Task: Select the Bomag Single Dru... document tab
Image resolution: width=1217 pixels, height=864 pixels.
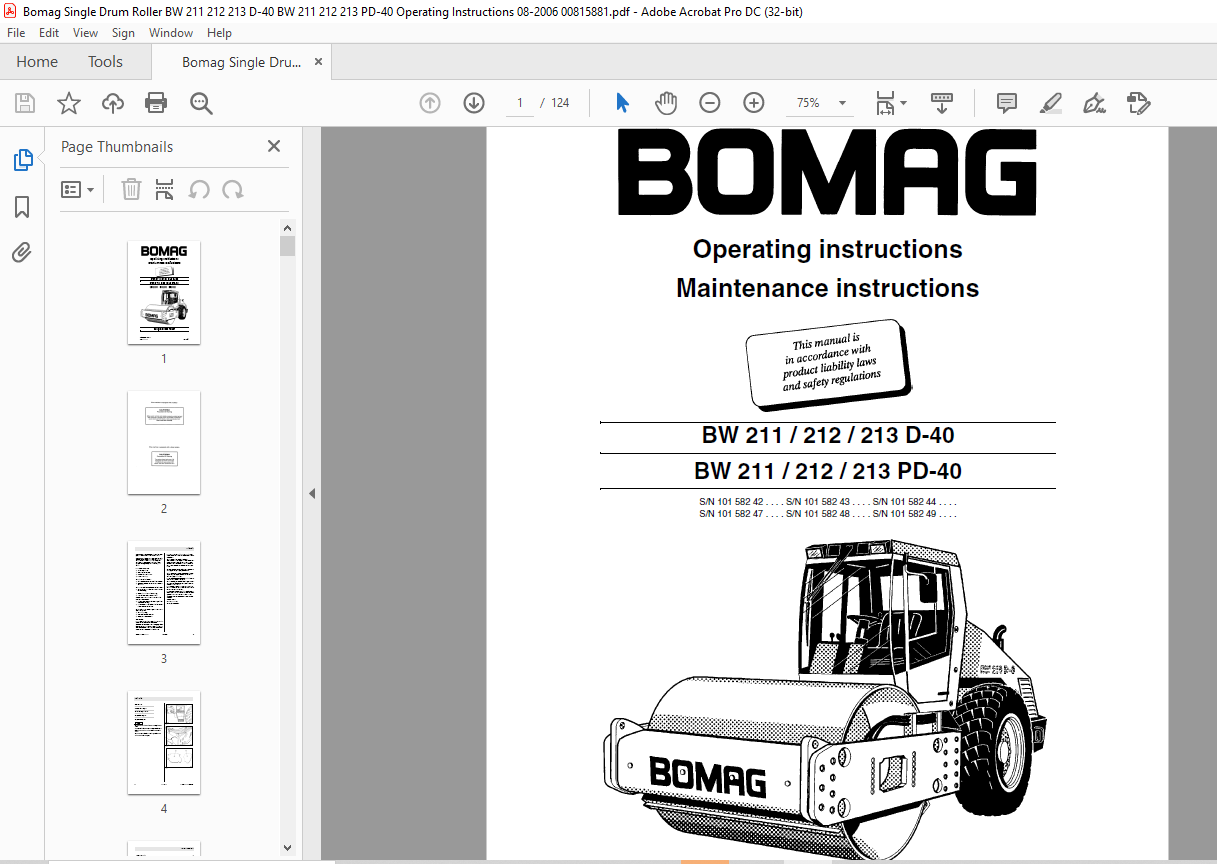Action: pos(241,62)
